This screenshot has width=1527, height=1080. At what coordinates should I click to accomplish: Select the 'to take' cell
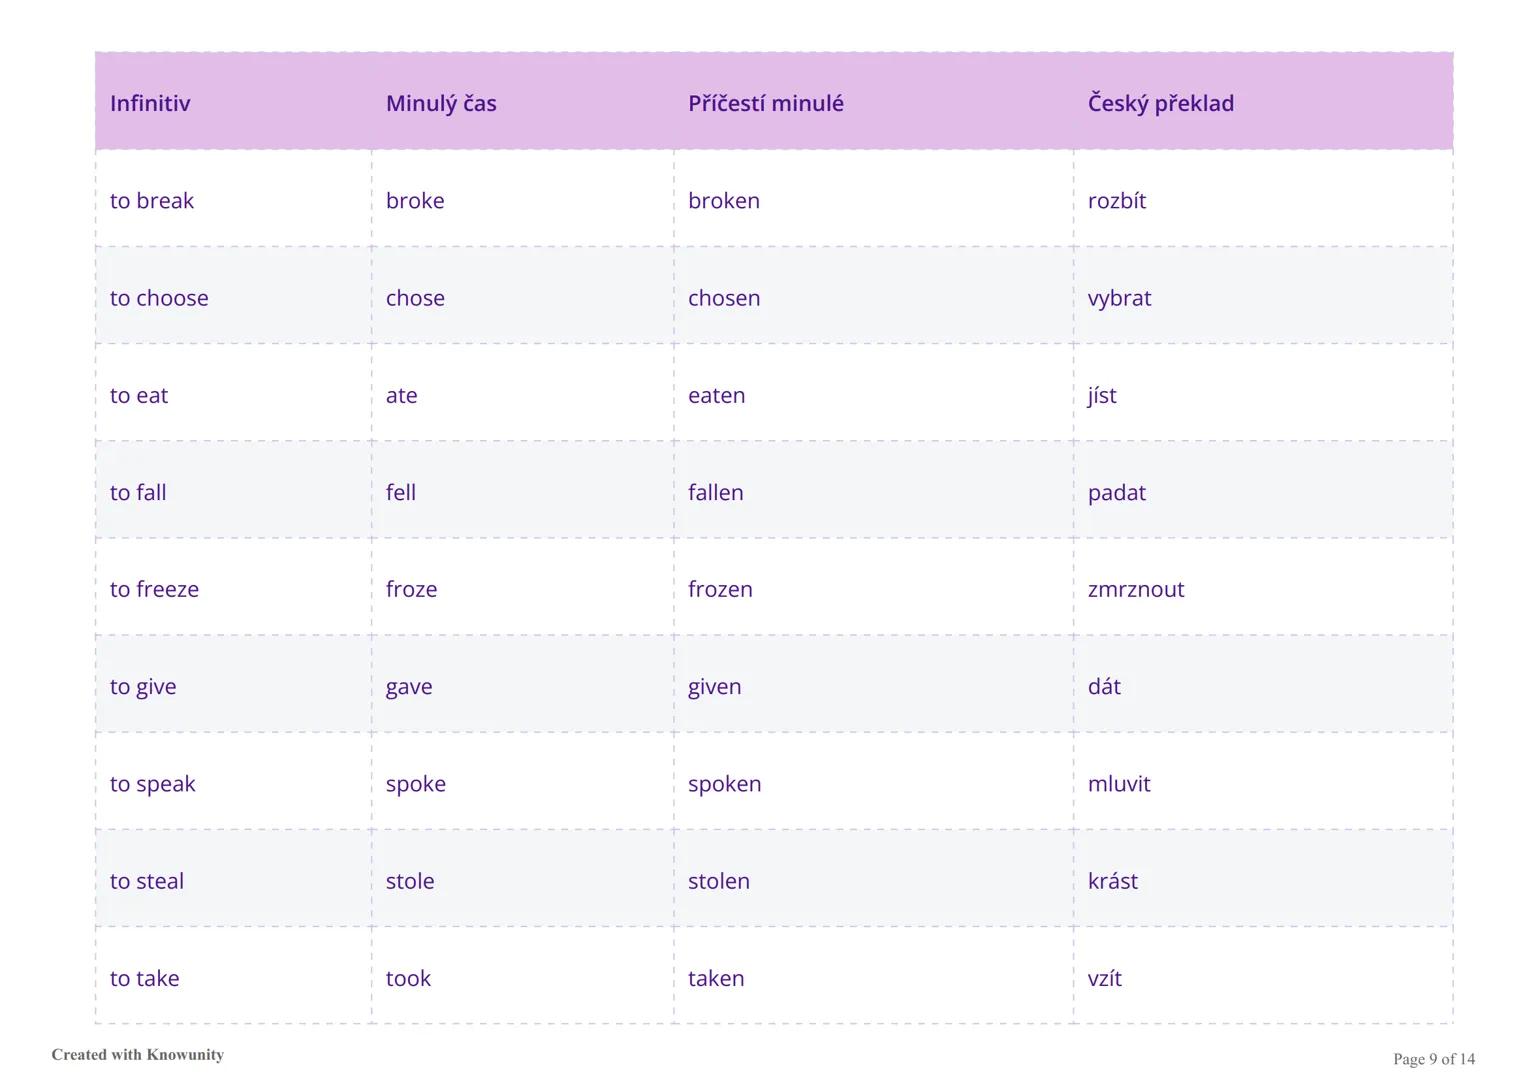pyautogui.click(x=145, y=978)
